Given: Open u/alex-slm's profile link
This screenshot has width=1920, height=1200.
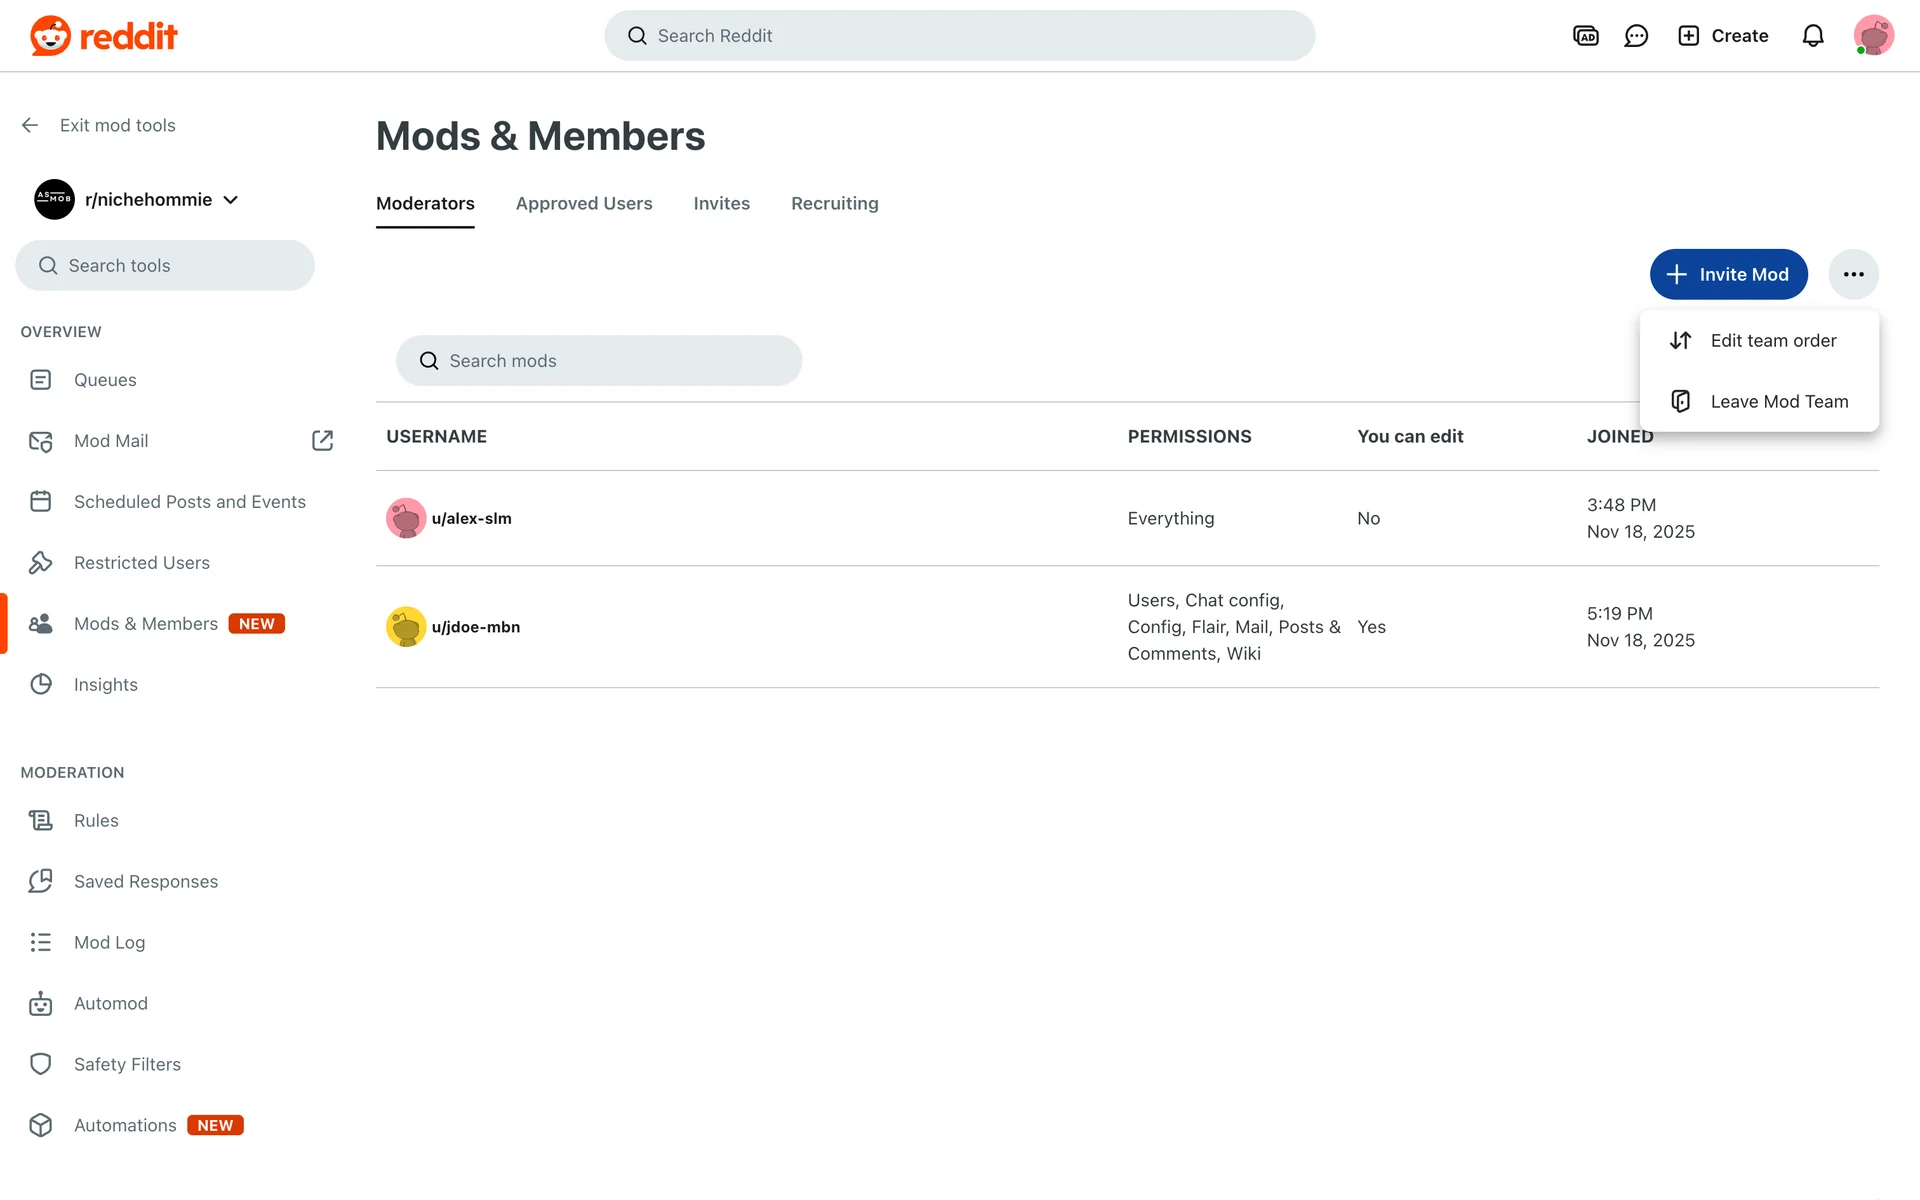Looking at the screenshot, I should (x=471, y=518).
